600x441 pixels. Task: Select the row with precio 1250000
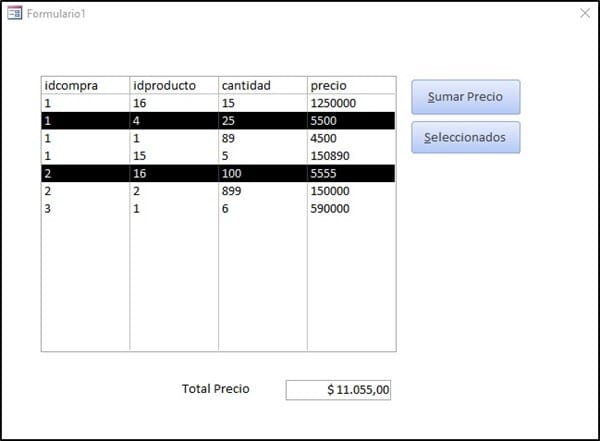tap(218, 103)
